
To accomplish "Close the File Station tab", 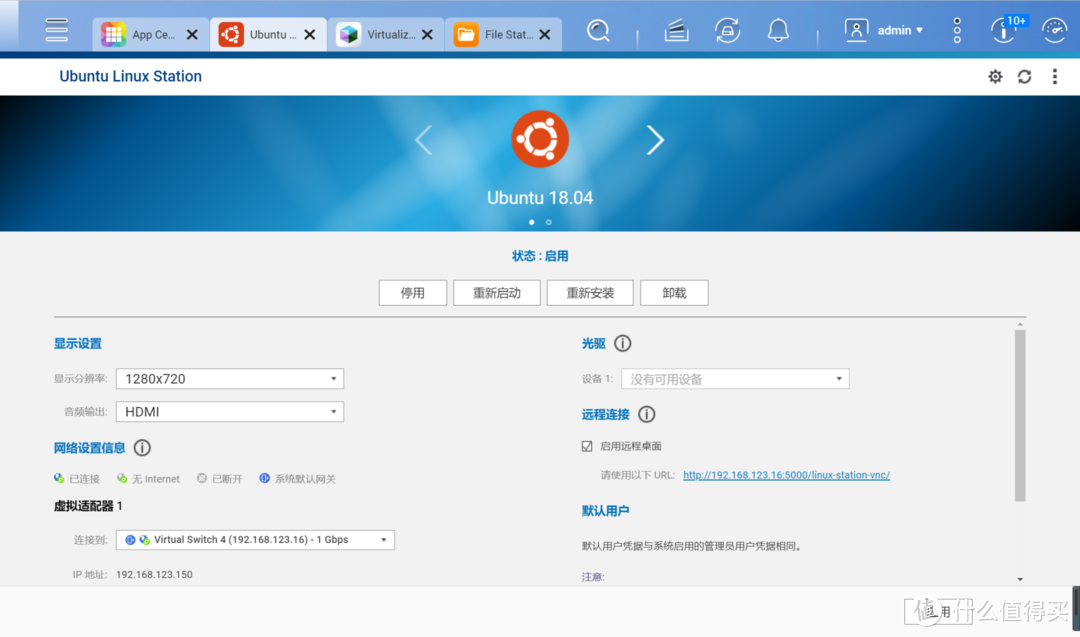I will pos(545,34).
